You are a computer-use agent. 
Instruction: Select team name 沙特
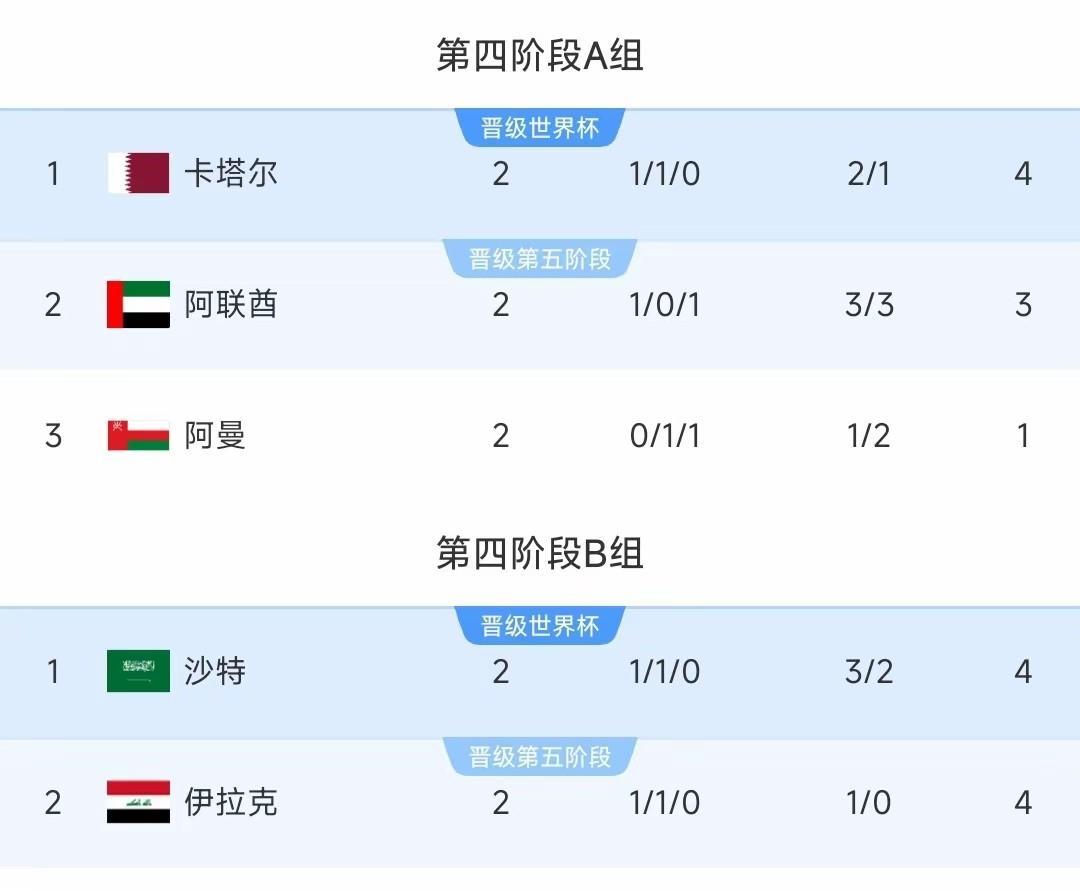pyautogui.click(x=215, y=671)
